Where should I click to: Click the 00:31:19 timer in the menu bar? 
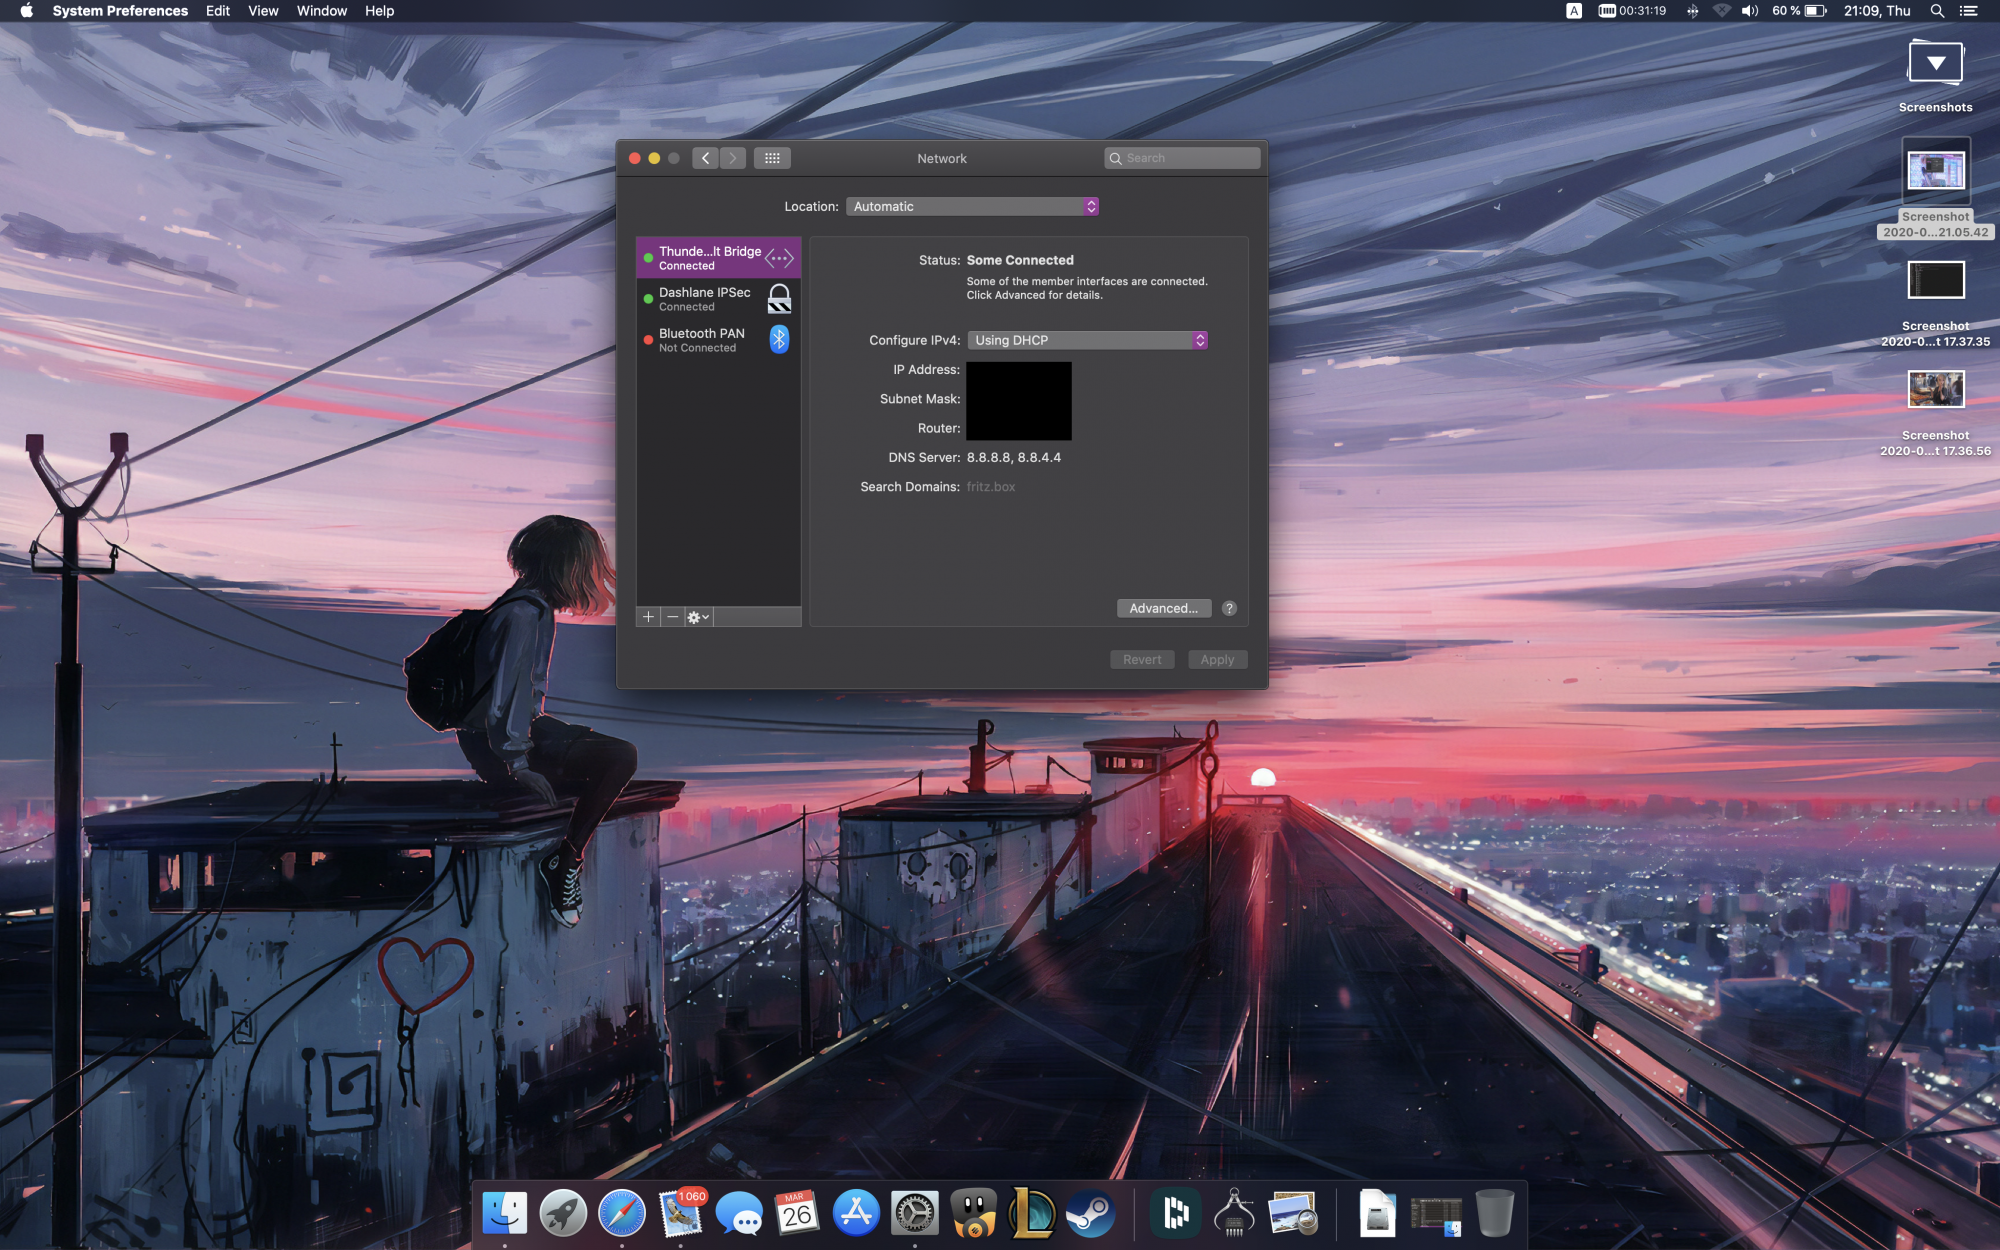[1632, 11]
